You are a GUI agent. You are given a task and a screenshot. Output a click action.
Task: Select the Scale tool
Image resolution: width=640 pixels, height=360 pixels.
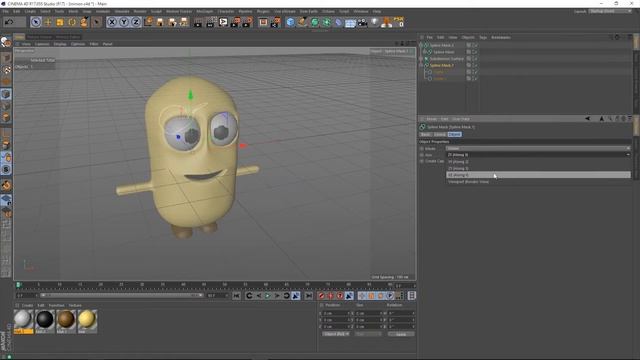[60, 22]
